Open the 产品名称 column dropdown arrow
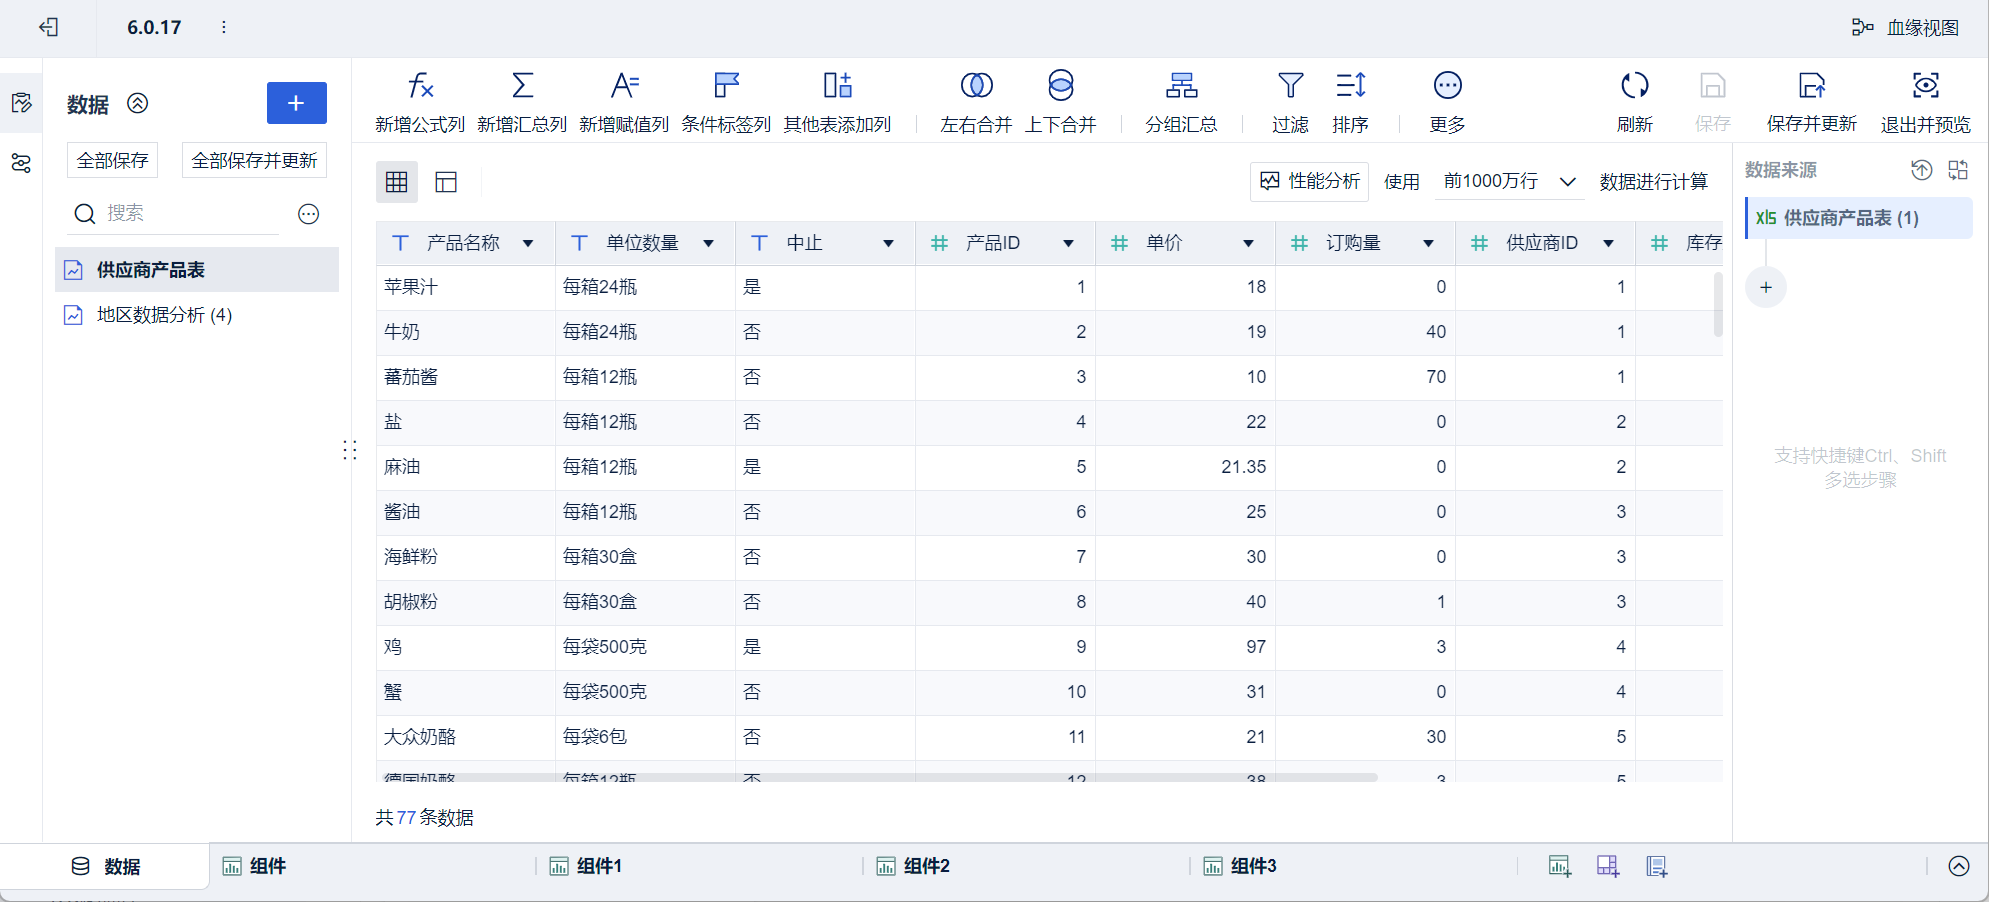 (x=528, y=244)
